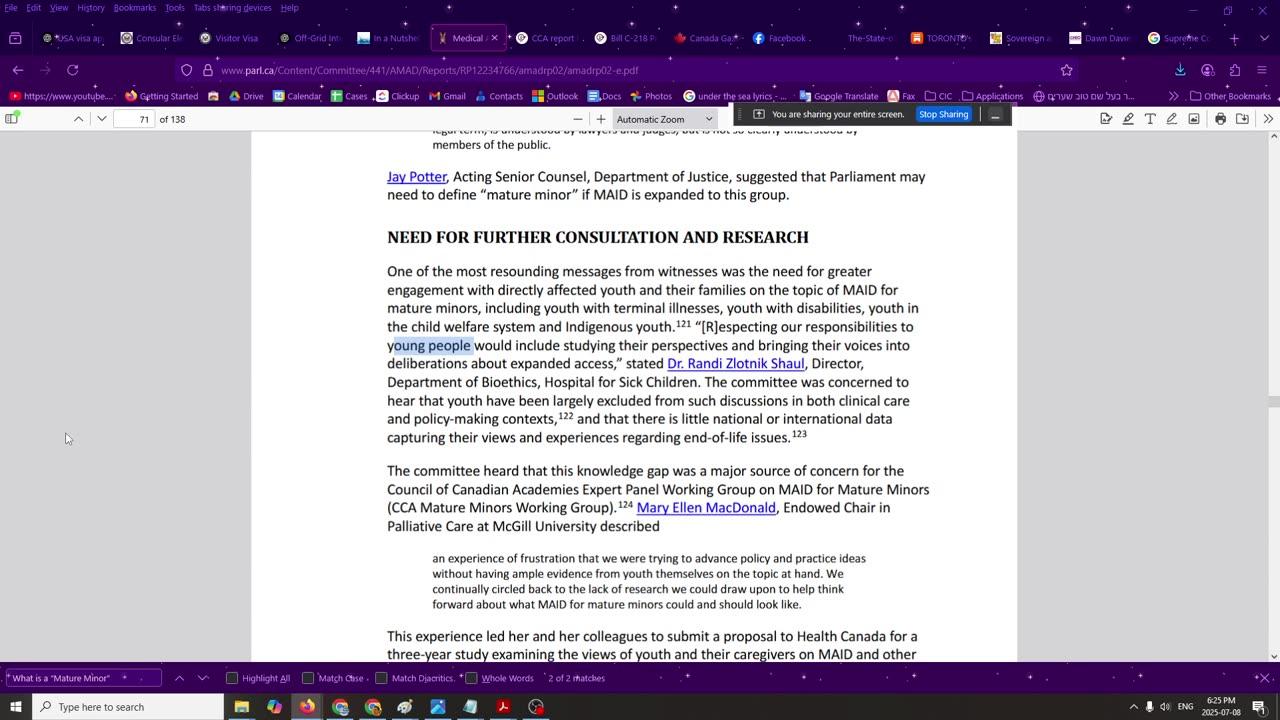This screenshot has width=1280, height=720.
Task: Go back to previous page
Action: pos(18,70)
